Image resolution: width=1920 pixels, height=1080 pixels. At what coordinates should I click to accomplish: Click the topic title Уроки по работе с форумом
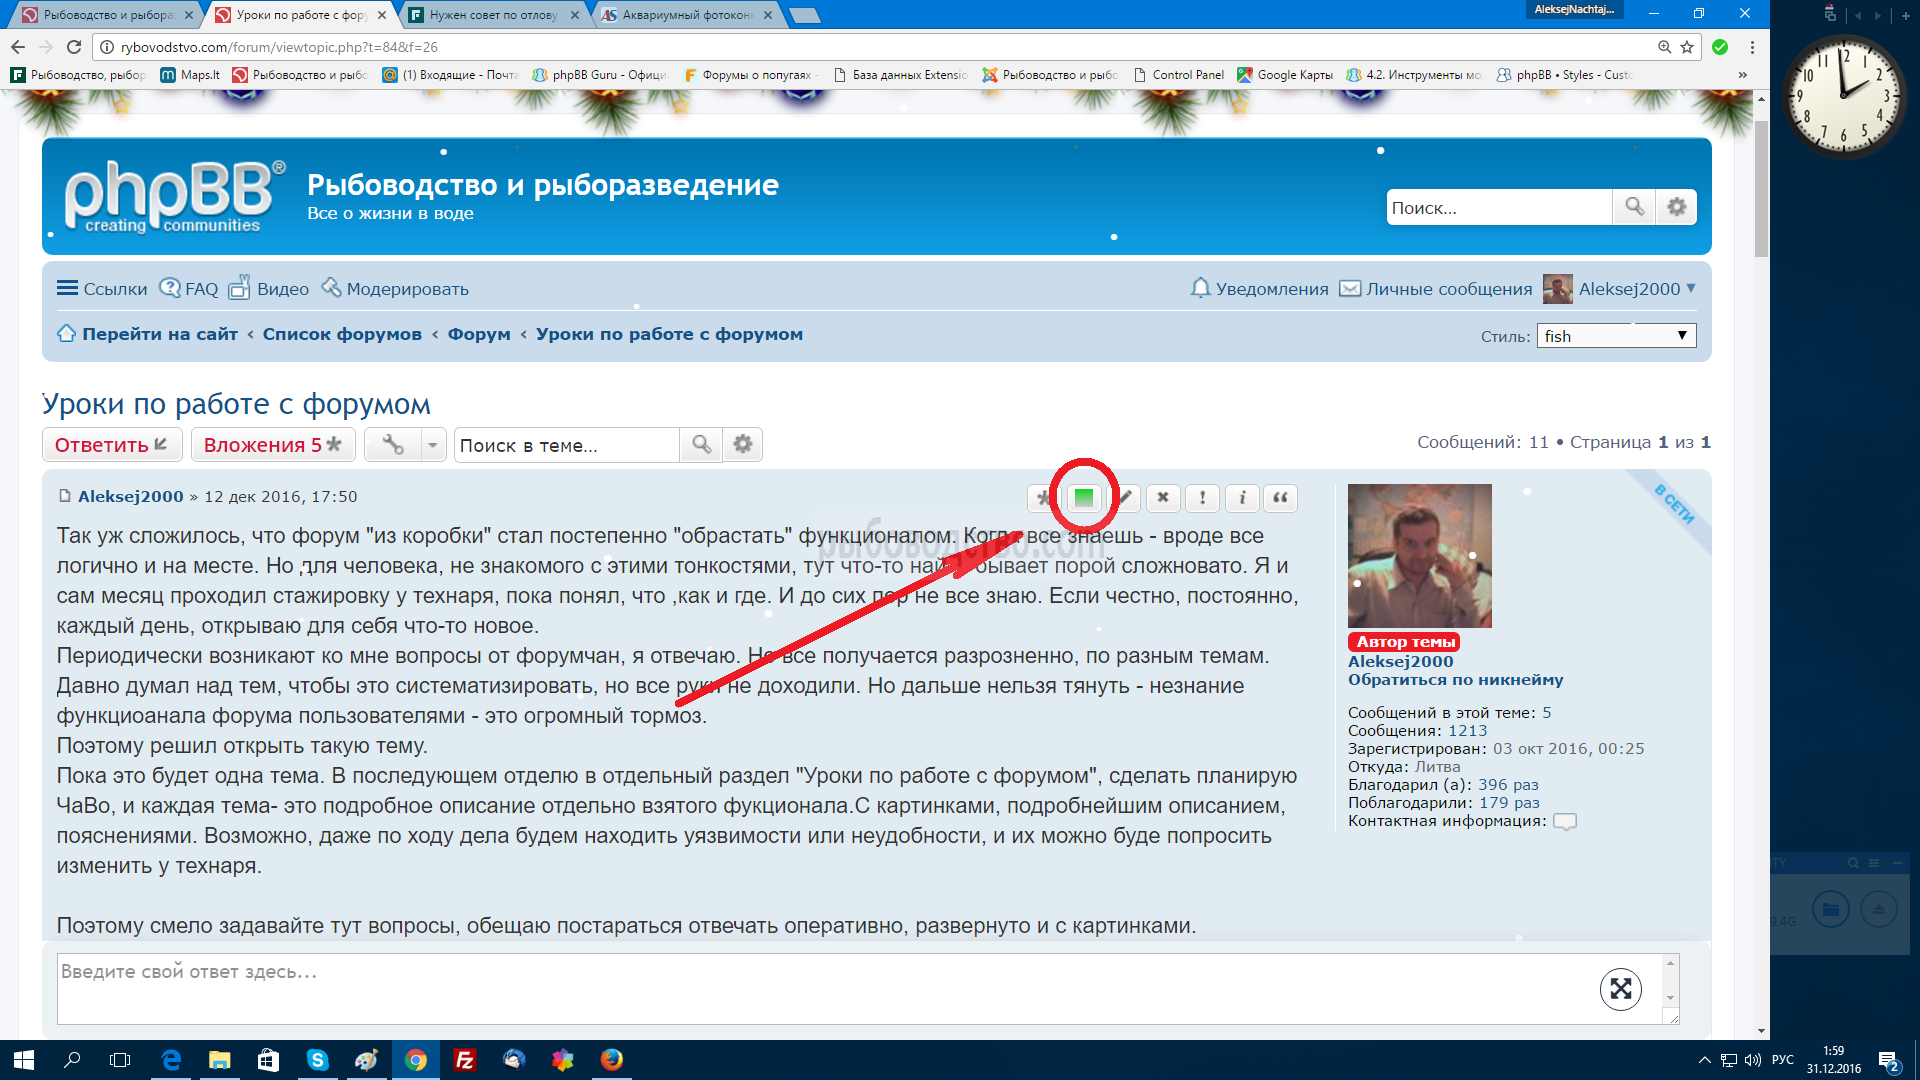pos(236,404)
